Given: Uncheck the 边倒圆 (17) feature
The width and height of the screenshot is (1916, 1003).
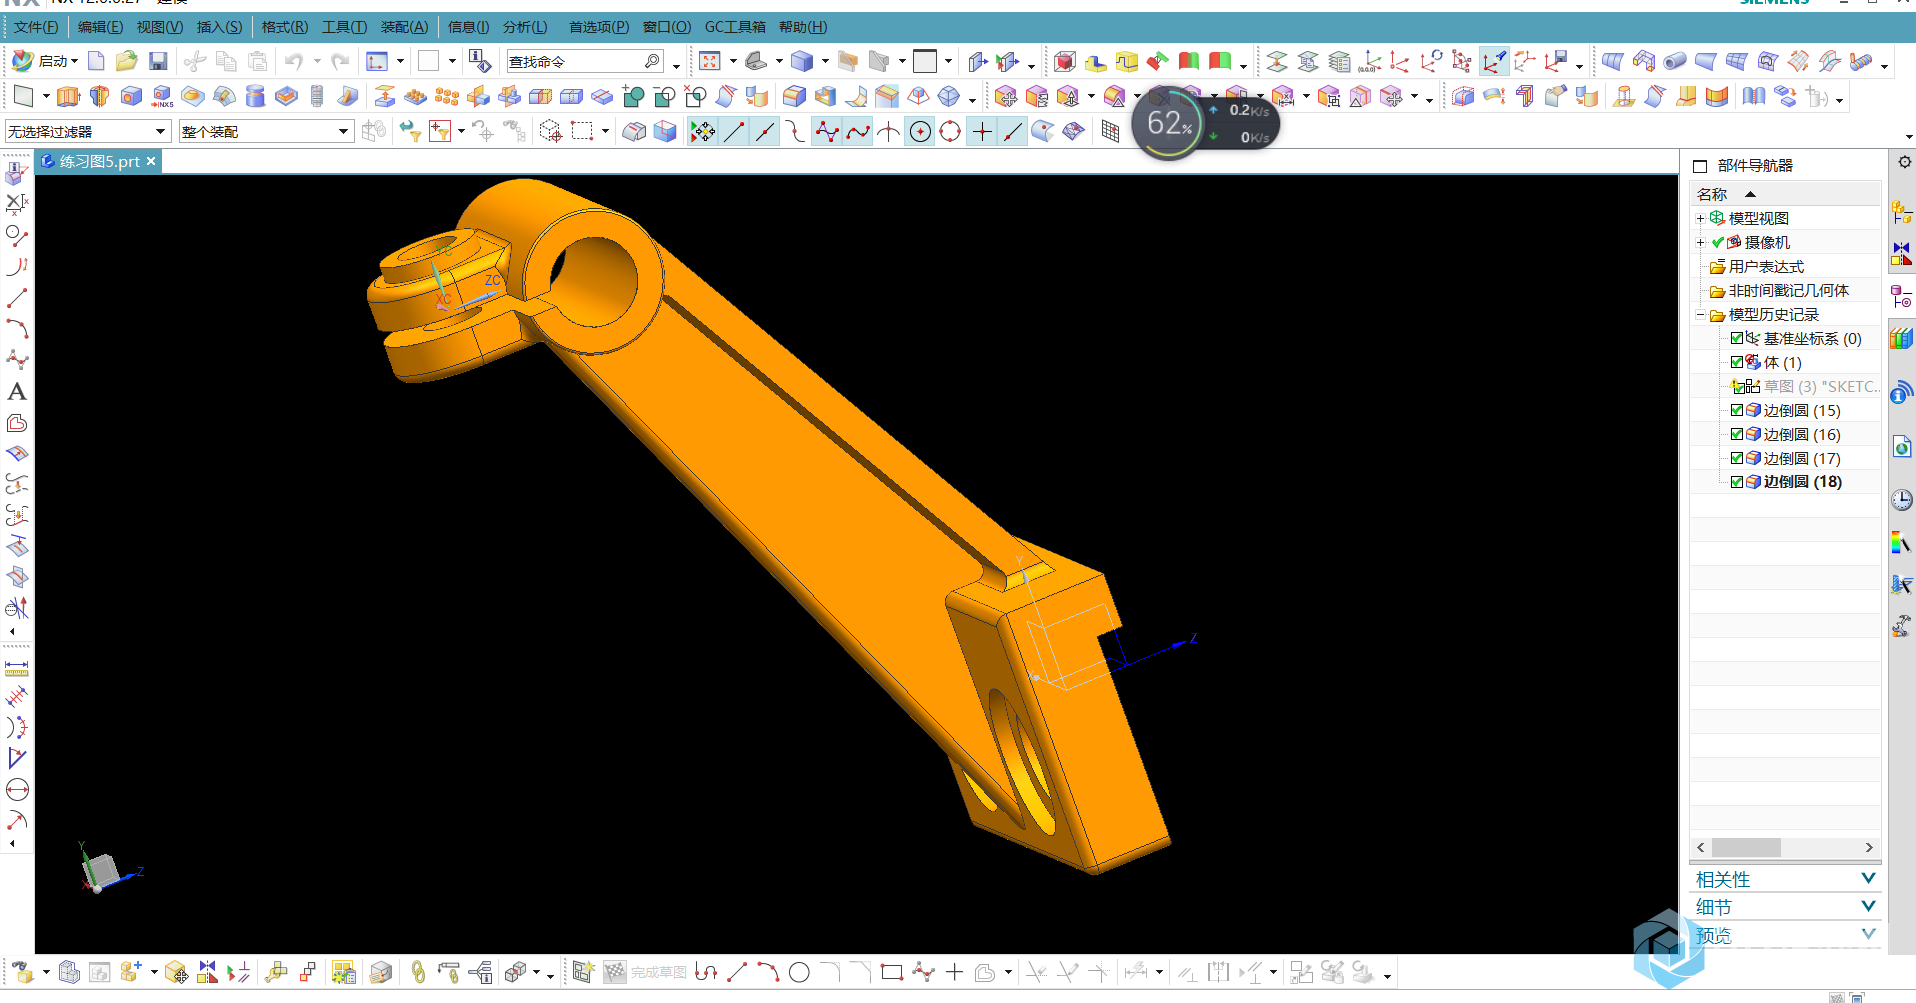Looking at the screenshot, I should (x=1737, y=458).
